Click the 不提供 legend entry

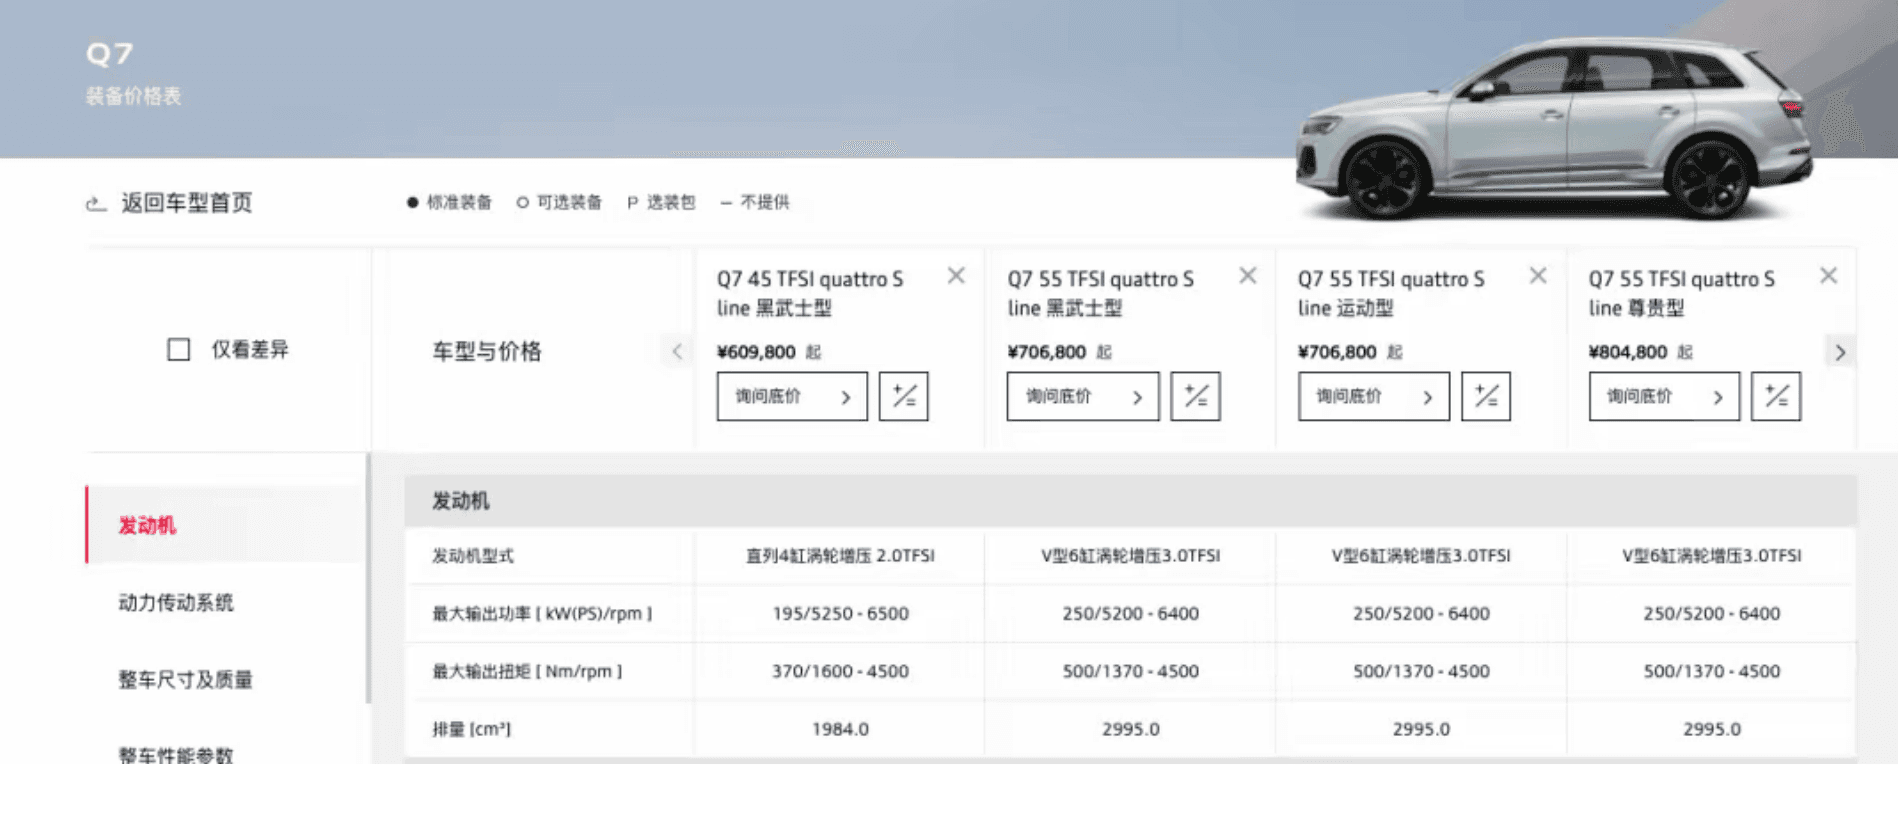(755, 202)
